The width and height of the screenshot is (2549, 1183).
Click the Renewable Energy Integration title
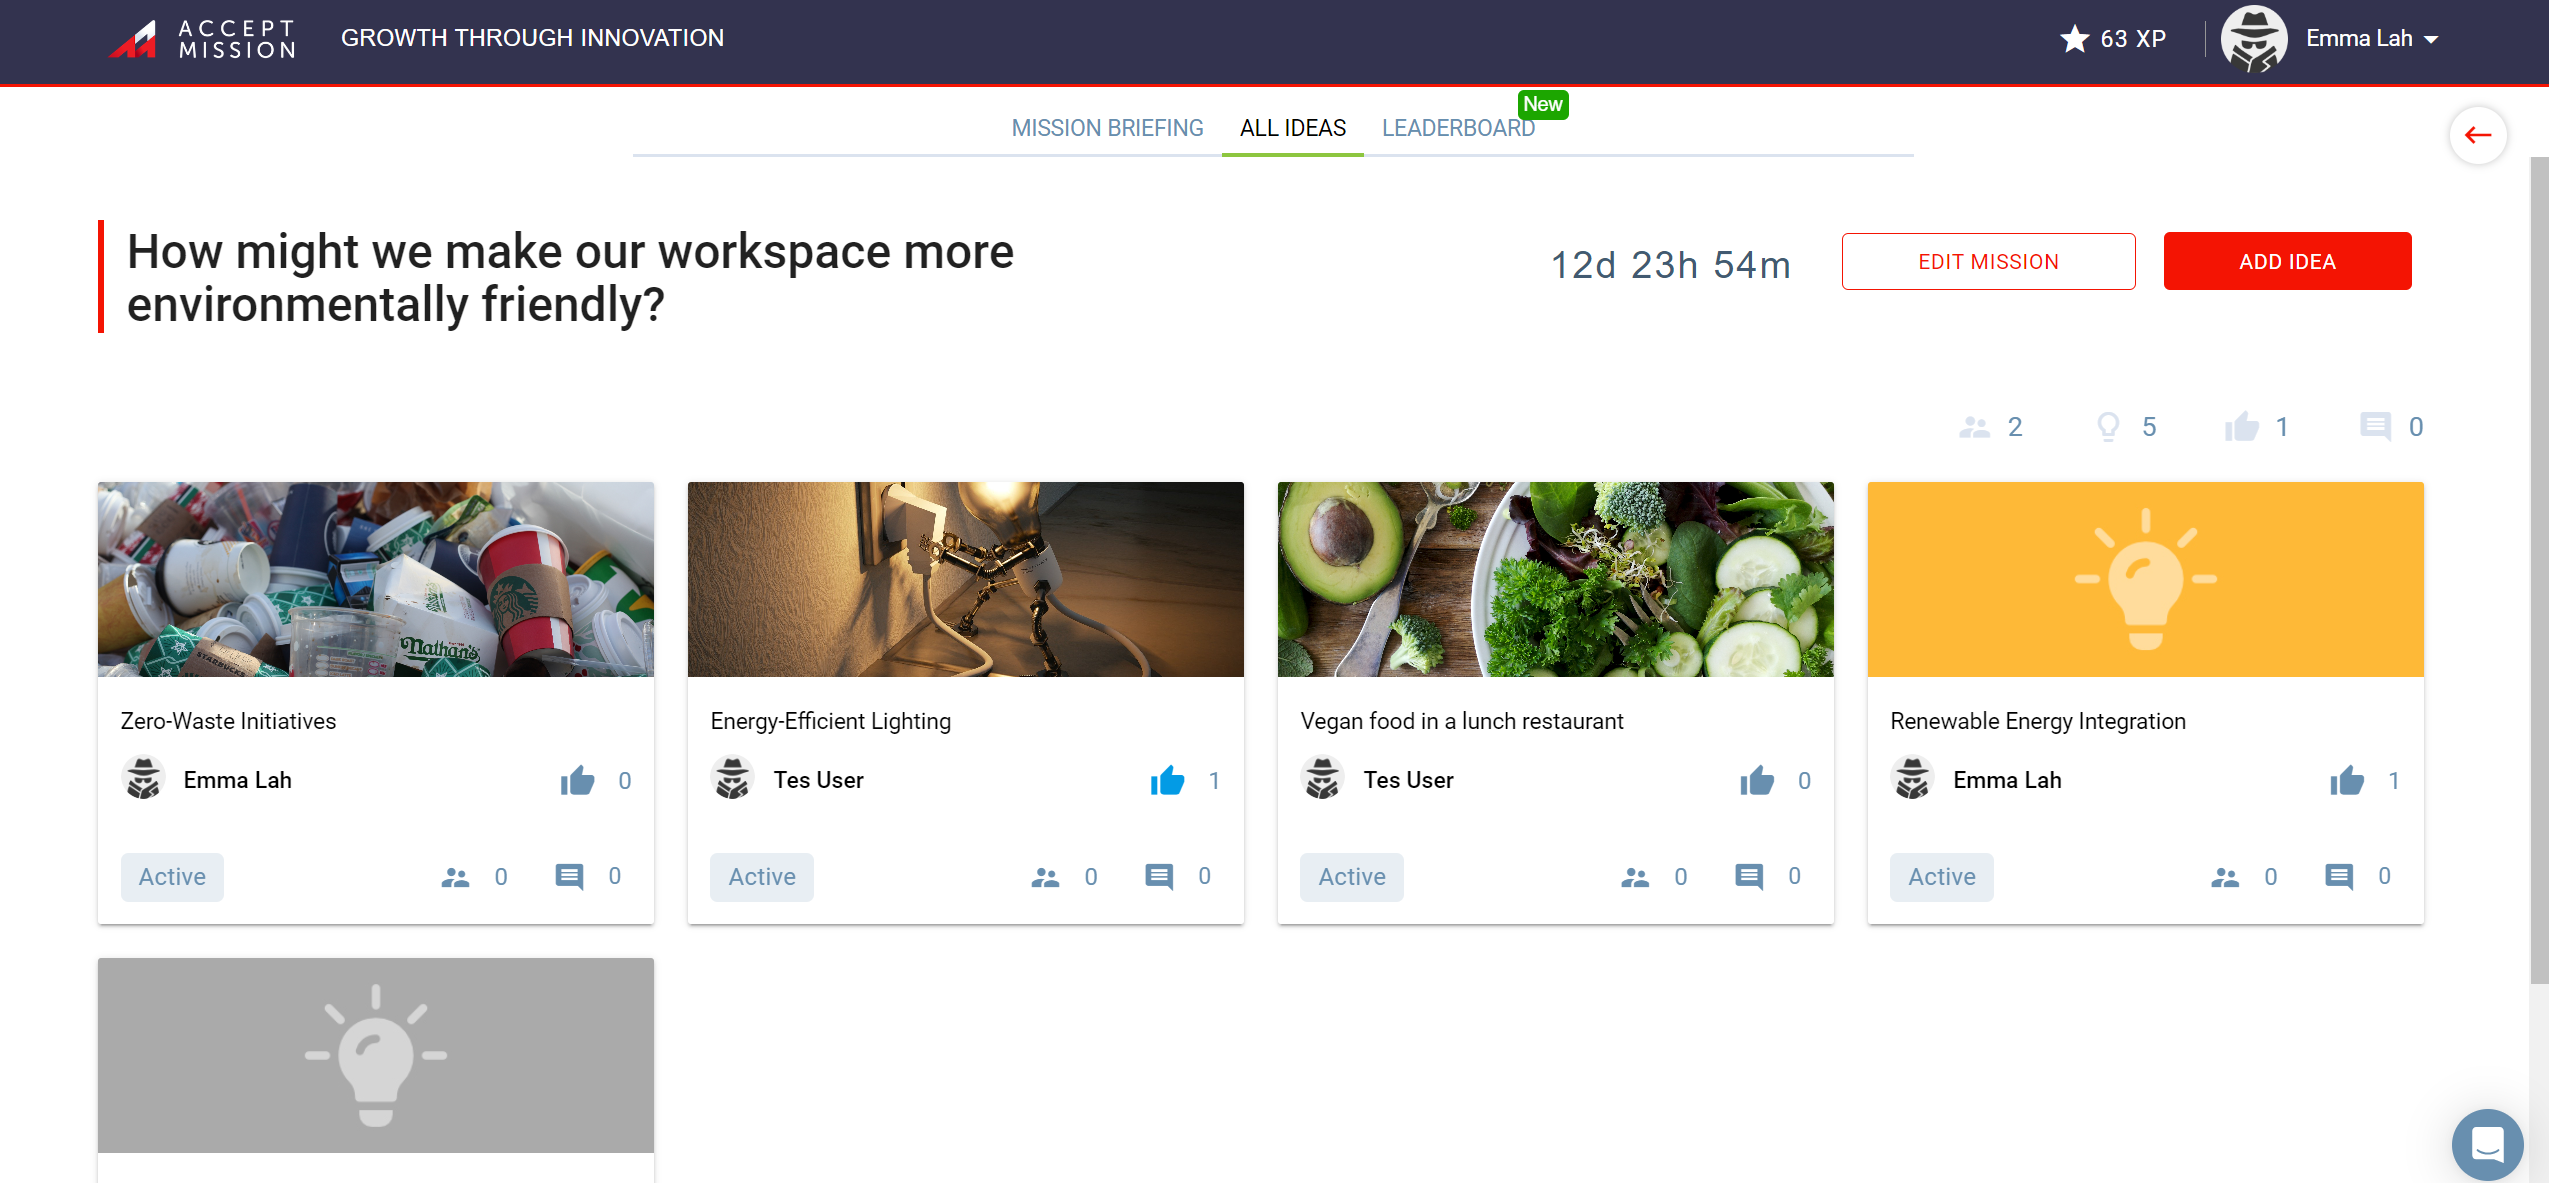pos(2038,721)
